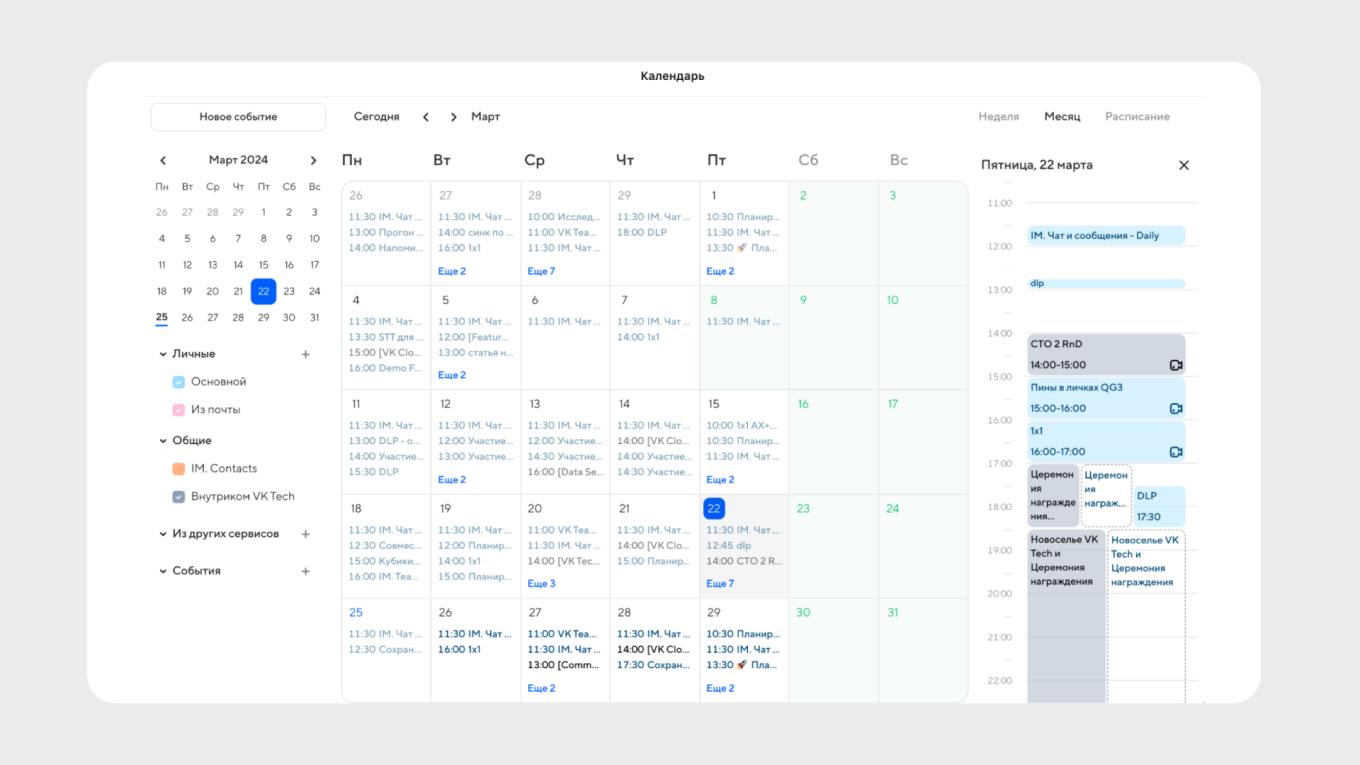Go to next month in mini calendar
This screenshot has width=1360, height=765.
[313, 160]
